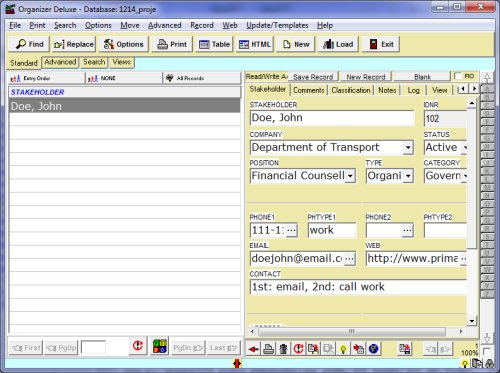Image resolution: width=500 pixels, height=373 pixels.
Task: Switch to the Comments tab
Action: tap(309, 90)
